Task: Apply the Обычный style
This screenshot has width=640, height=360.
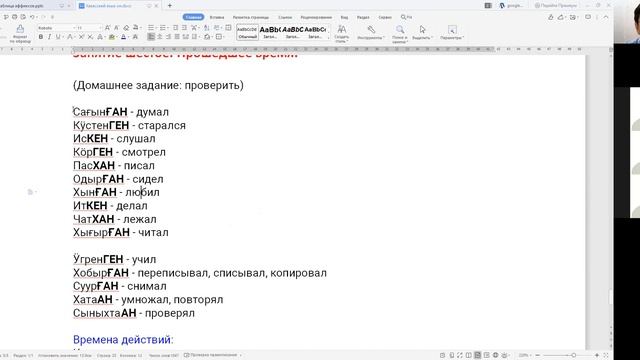Action: point(247,32)
